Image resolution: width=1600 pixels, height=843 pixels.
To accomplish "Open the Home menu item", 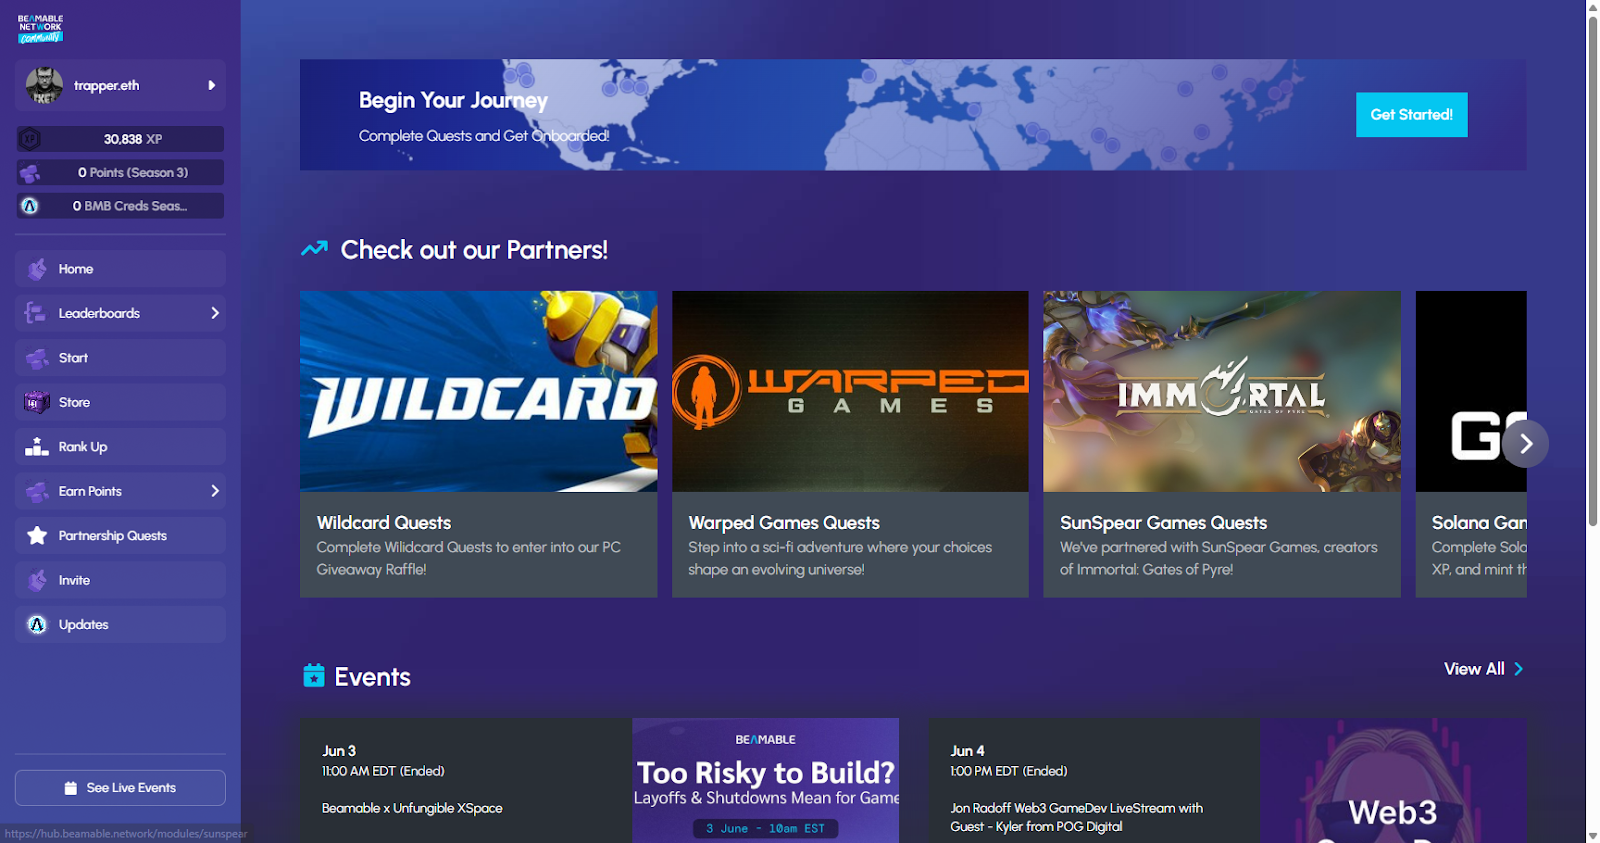I will click(x=120, y=269).
